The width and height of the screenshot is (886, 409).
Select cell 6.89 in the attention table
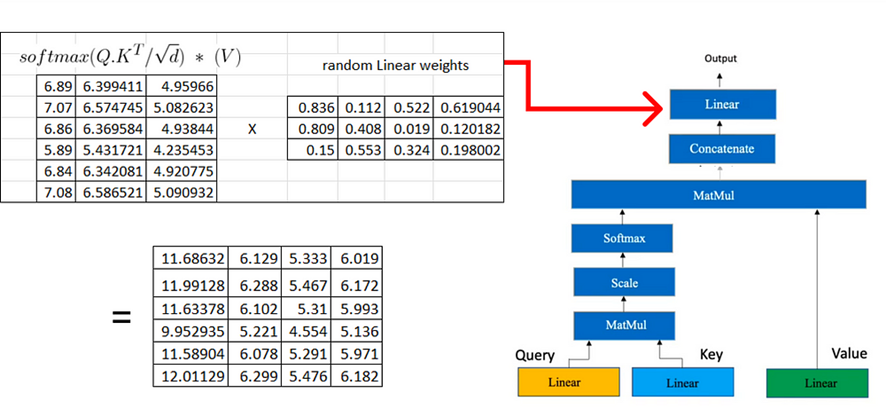point(55,86)
